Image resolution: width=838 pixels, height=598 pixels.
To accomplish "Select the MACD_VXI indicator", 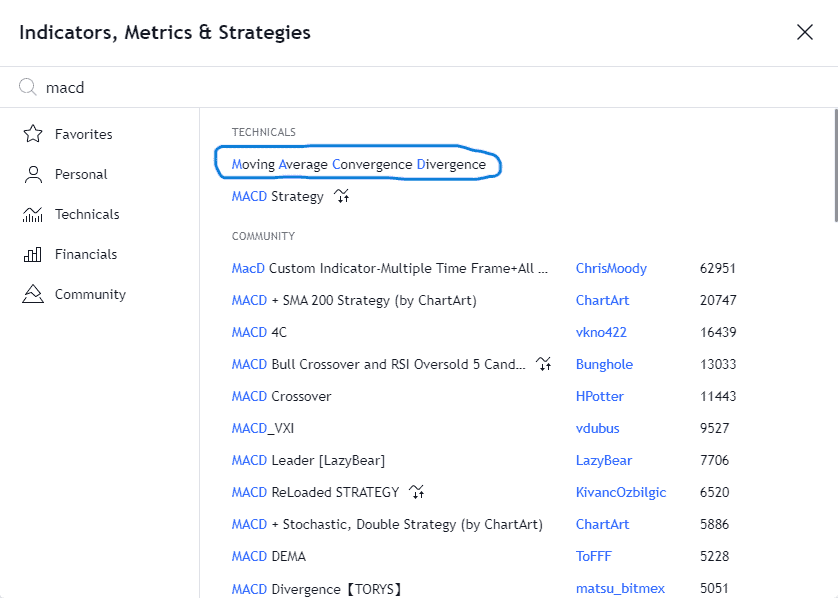I will pos(262,428).
